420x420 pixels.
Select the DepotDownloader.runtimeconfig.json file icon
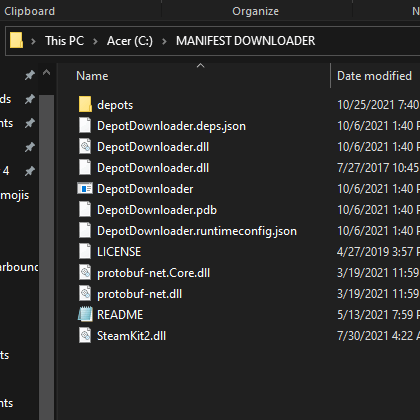pyautogui.click(x=85, y=231)
